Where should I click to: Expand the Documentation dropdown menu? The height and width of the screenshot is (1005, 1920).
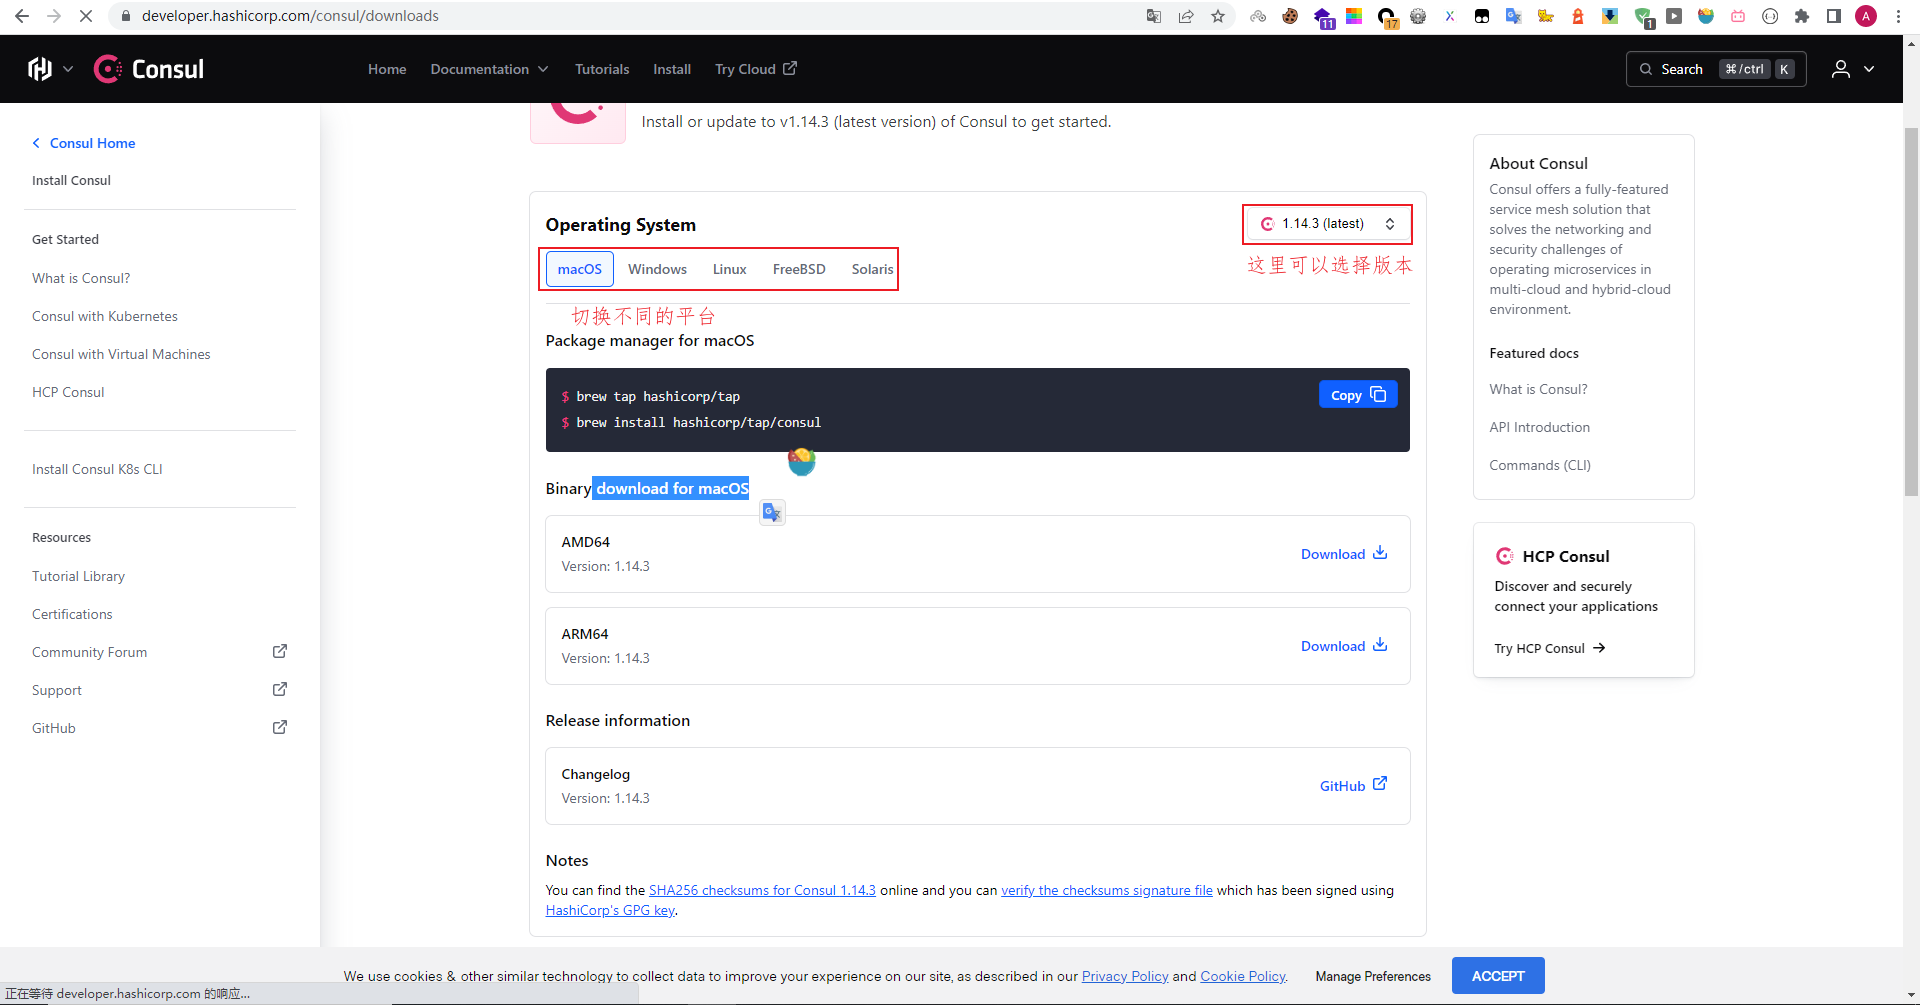click(490, 69)
